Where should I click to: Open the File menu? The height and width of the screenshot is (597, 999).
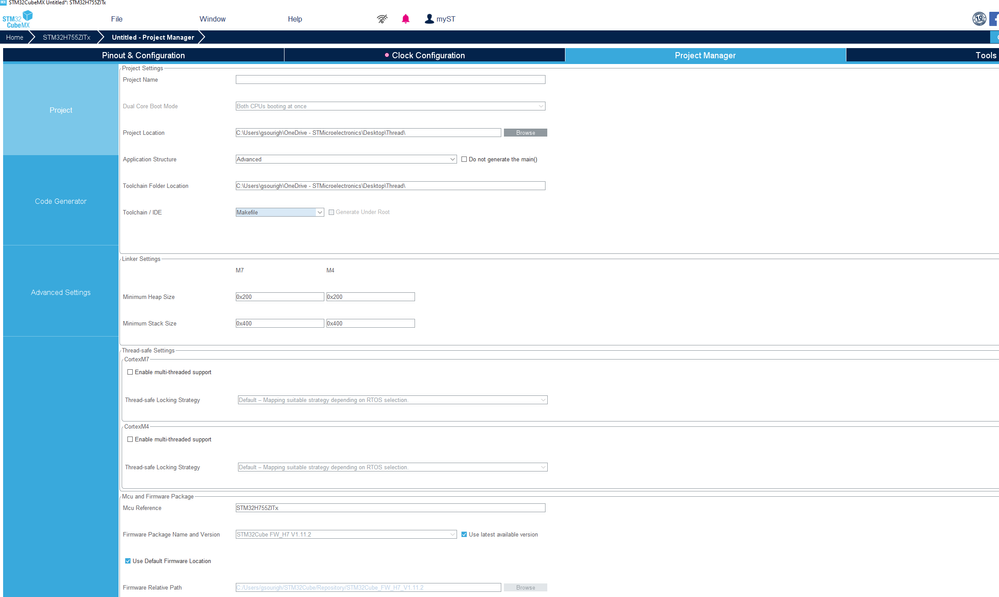click(117, 19)
